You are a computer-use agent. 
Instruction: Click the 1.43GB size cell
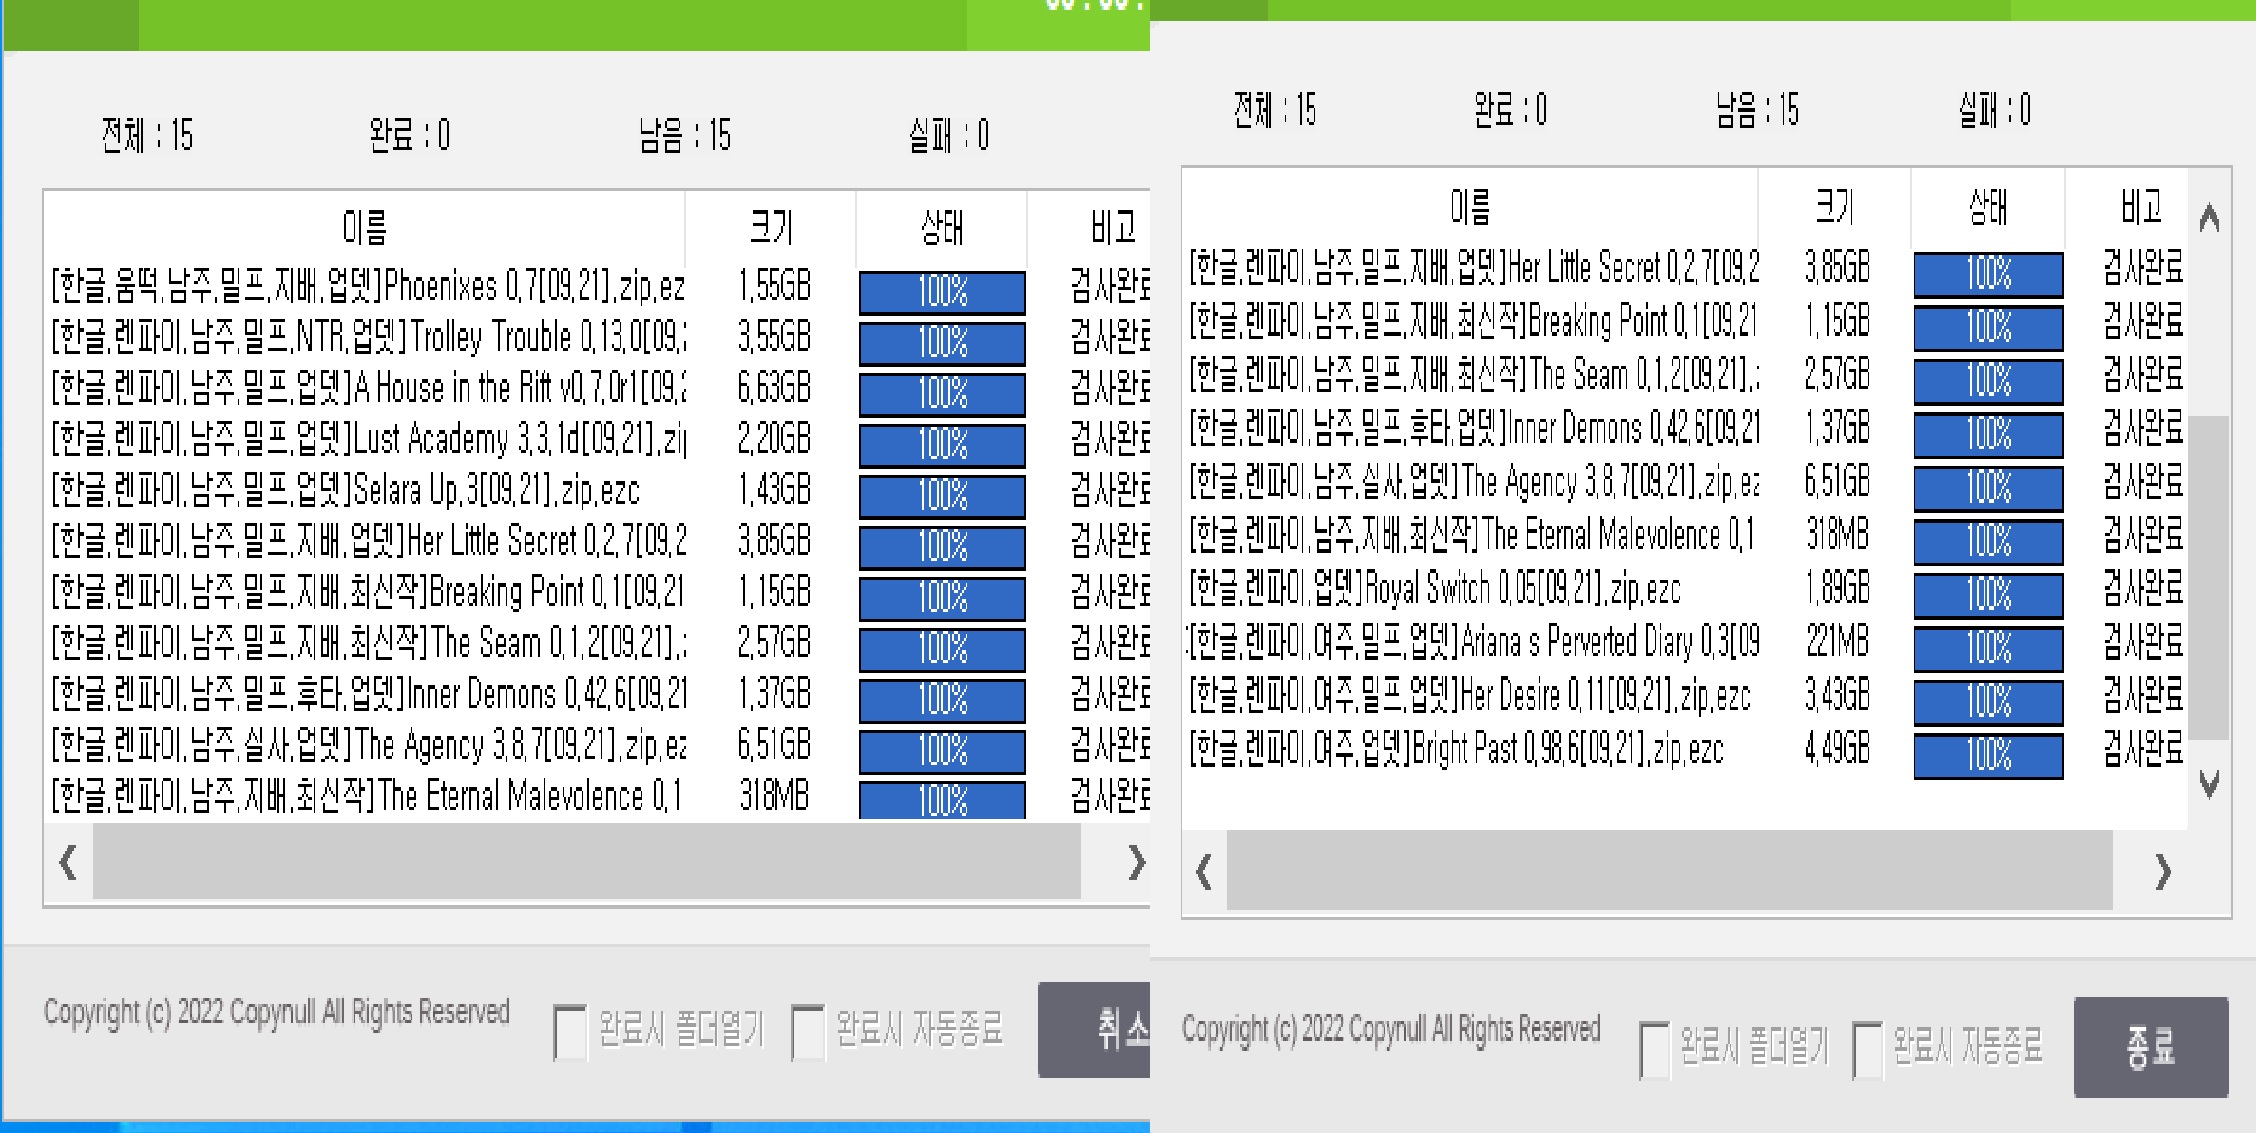(x=774, y=490)
